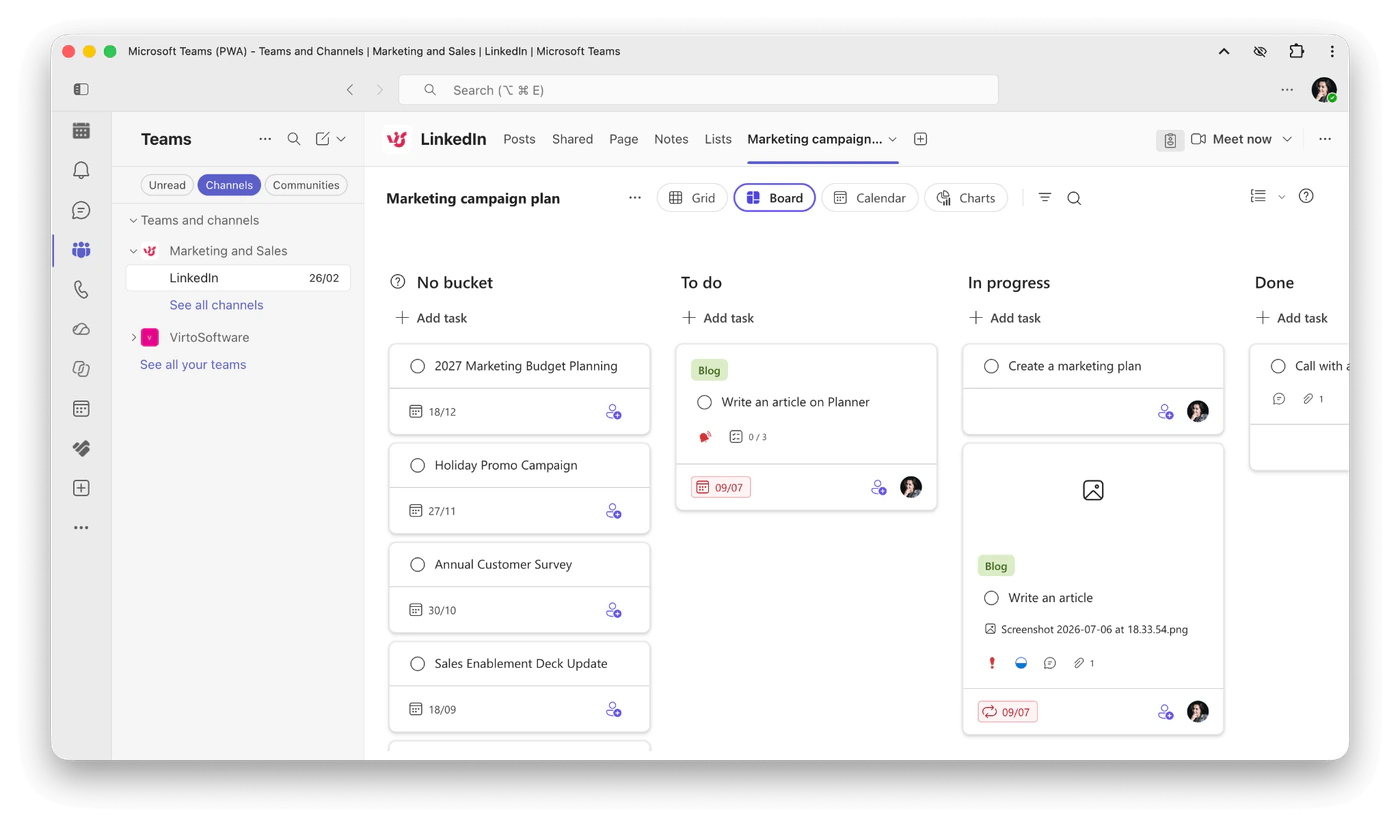Switch to the Posts tab
The image size is (1400, 827).
tap(519, 139)
